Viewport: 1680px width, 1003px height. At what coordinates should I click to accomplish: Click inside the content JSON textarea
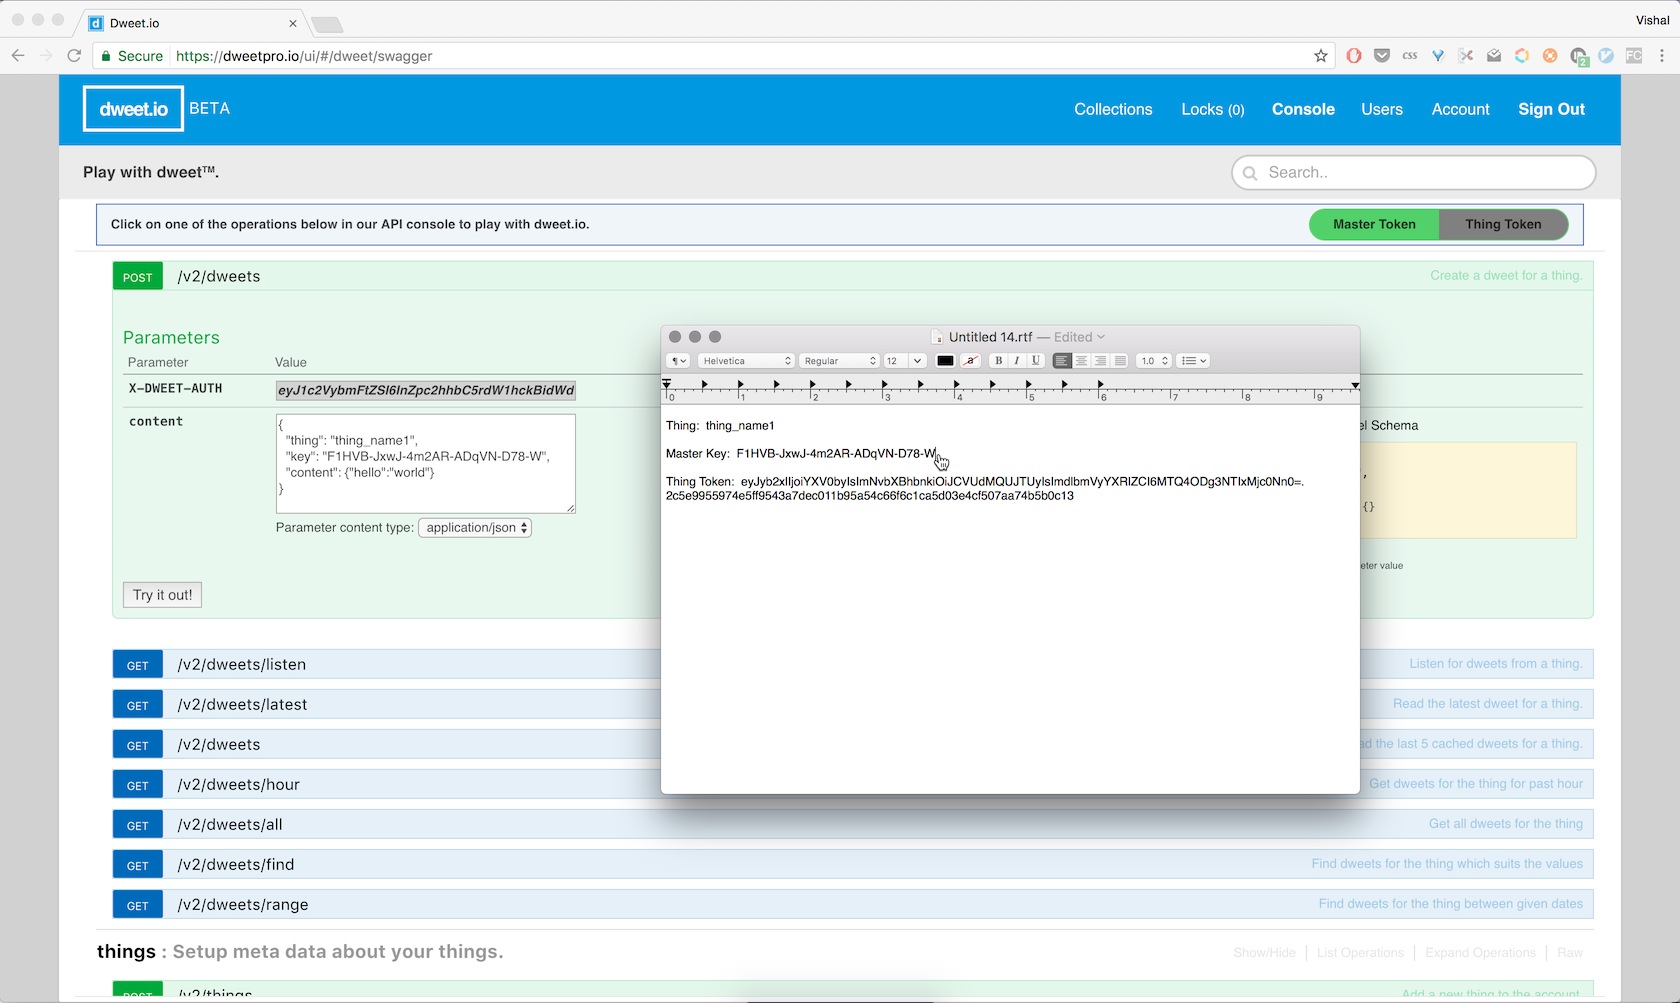pyautogui.click(x=426, y=464)
